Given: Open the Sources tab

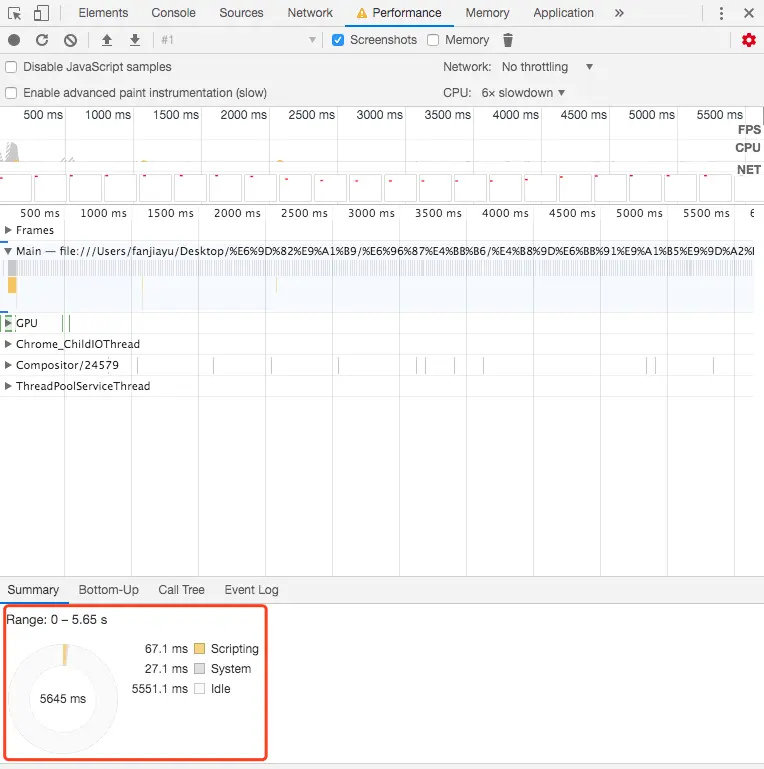Looking at the screenshot, I should point(241,13).
